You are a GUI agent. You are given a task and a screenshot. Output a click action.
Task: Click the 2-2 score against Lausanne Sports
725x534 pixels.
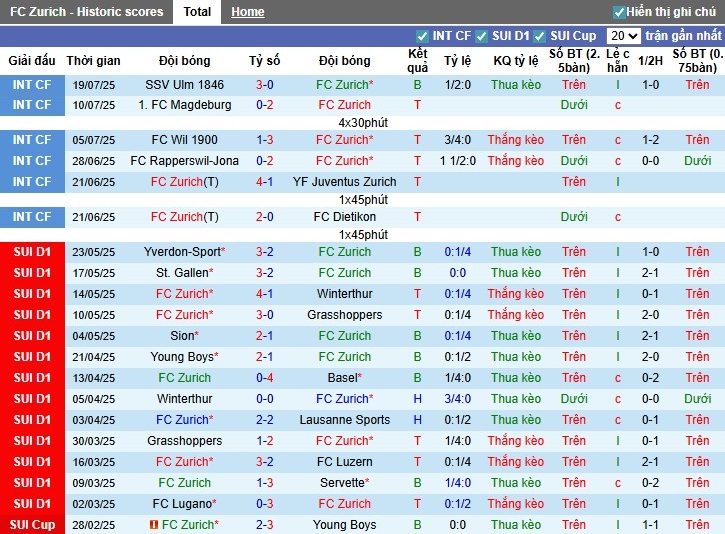click(264, 420)
